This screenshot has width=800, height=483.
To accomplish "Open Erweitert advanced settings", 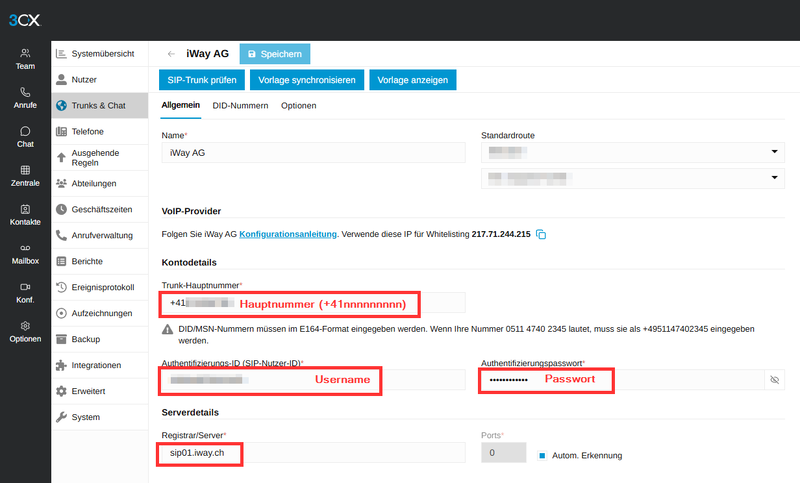I will click(99, 391).
